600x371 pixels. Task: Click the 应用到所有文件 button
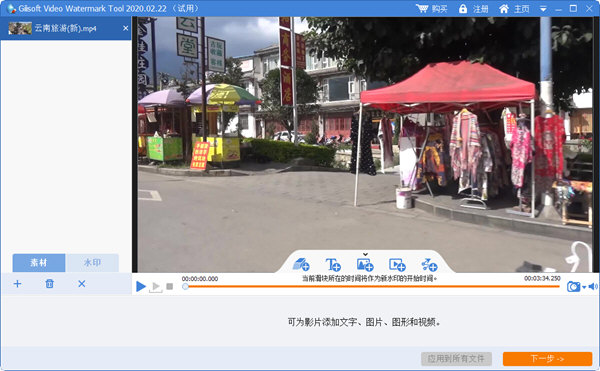click(456, 359)
